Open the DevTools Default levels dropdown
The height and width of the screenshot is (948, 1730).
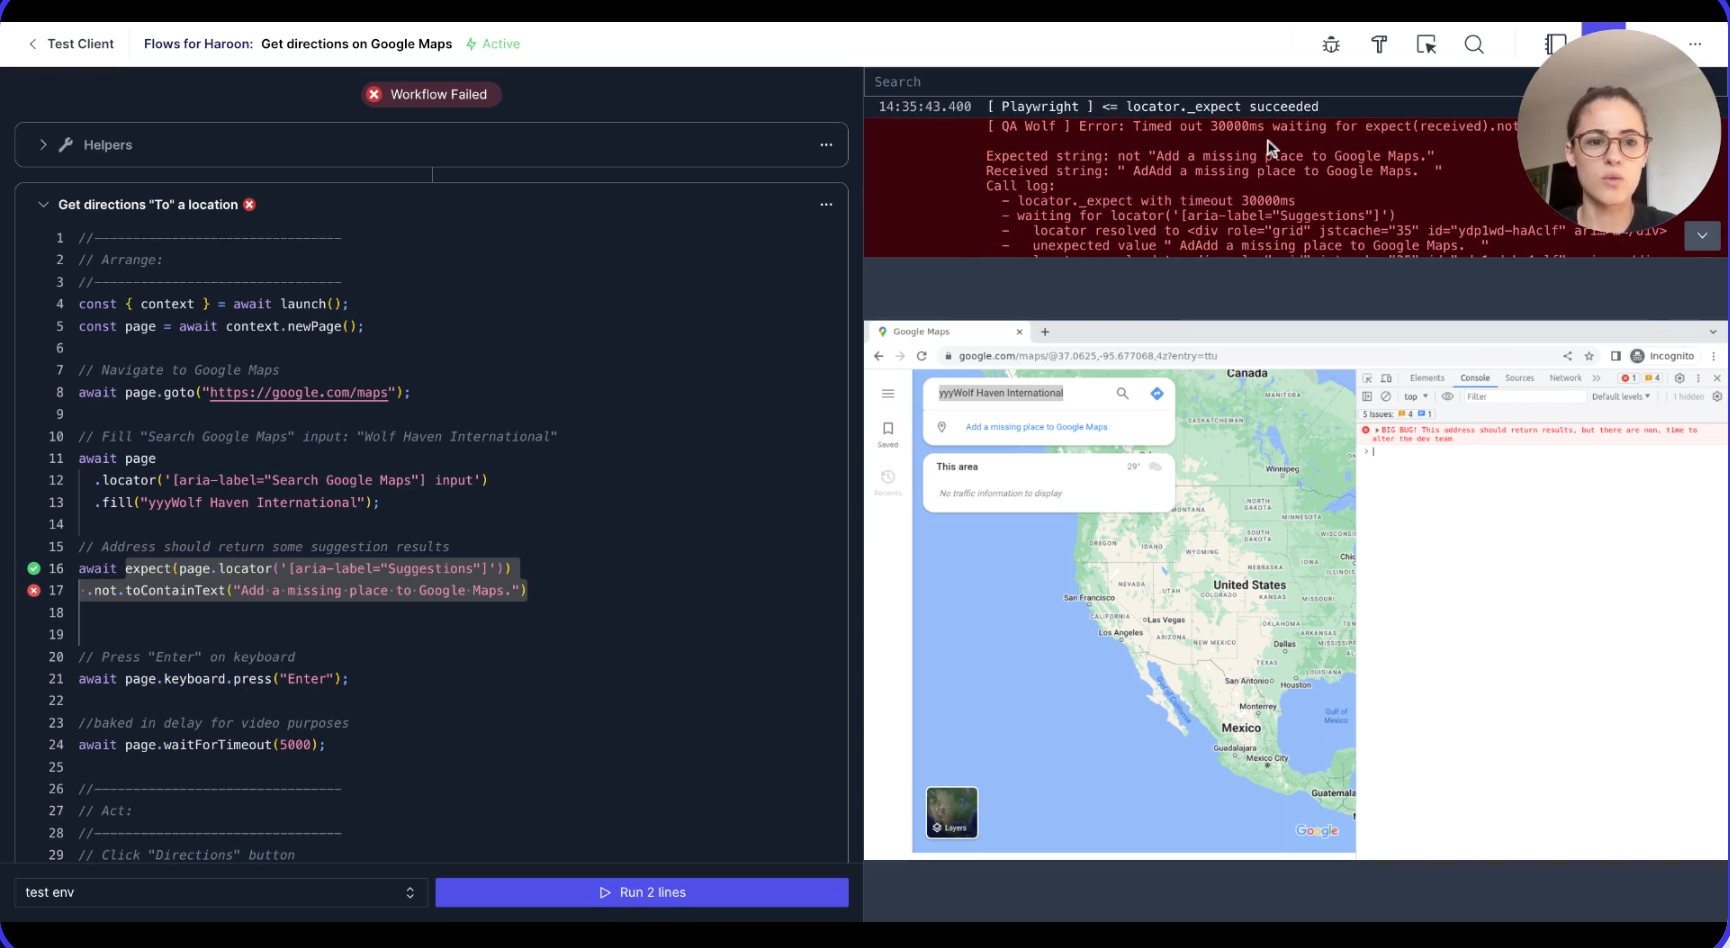tap(1621, 397)
